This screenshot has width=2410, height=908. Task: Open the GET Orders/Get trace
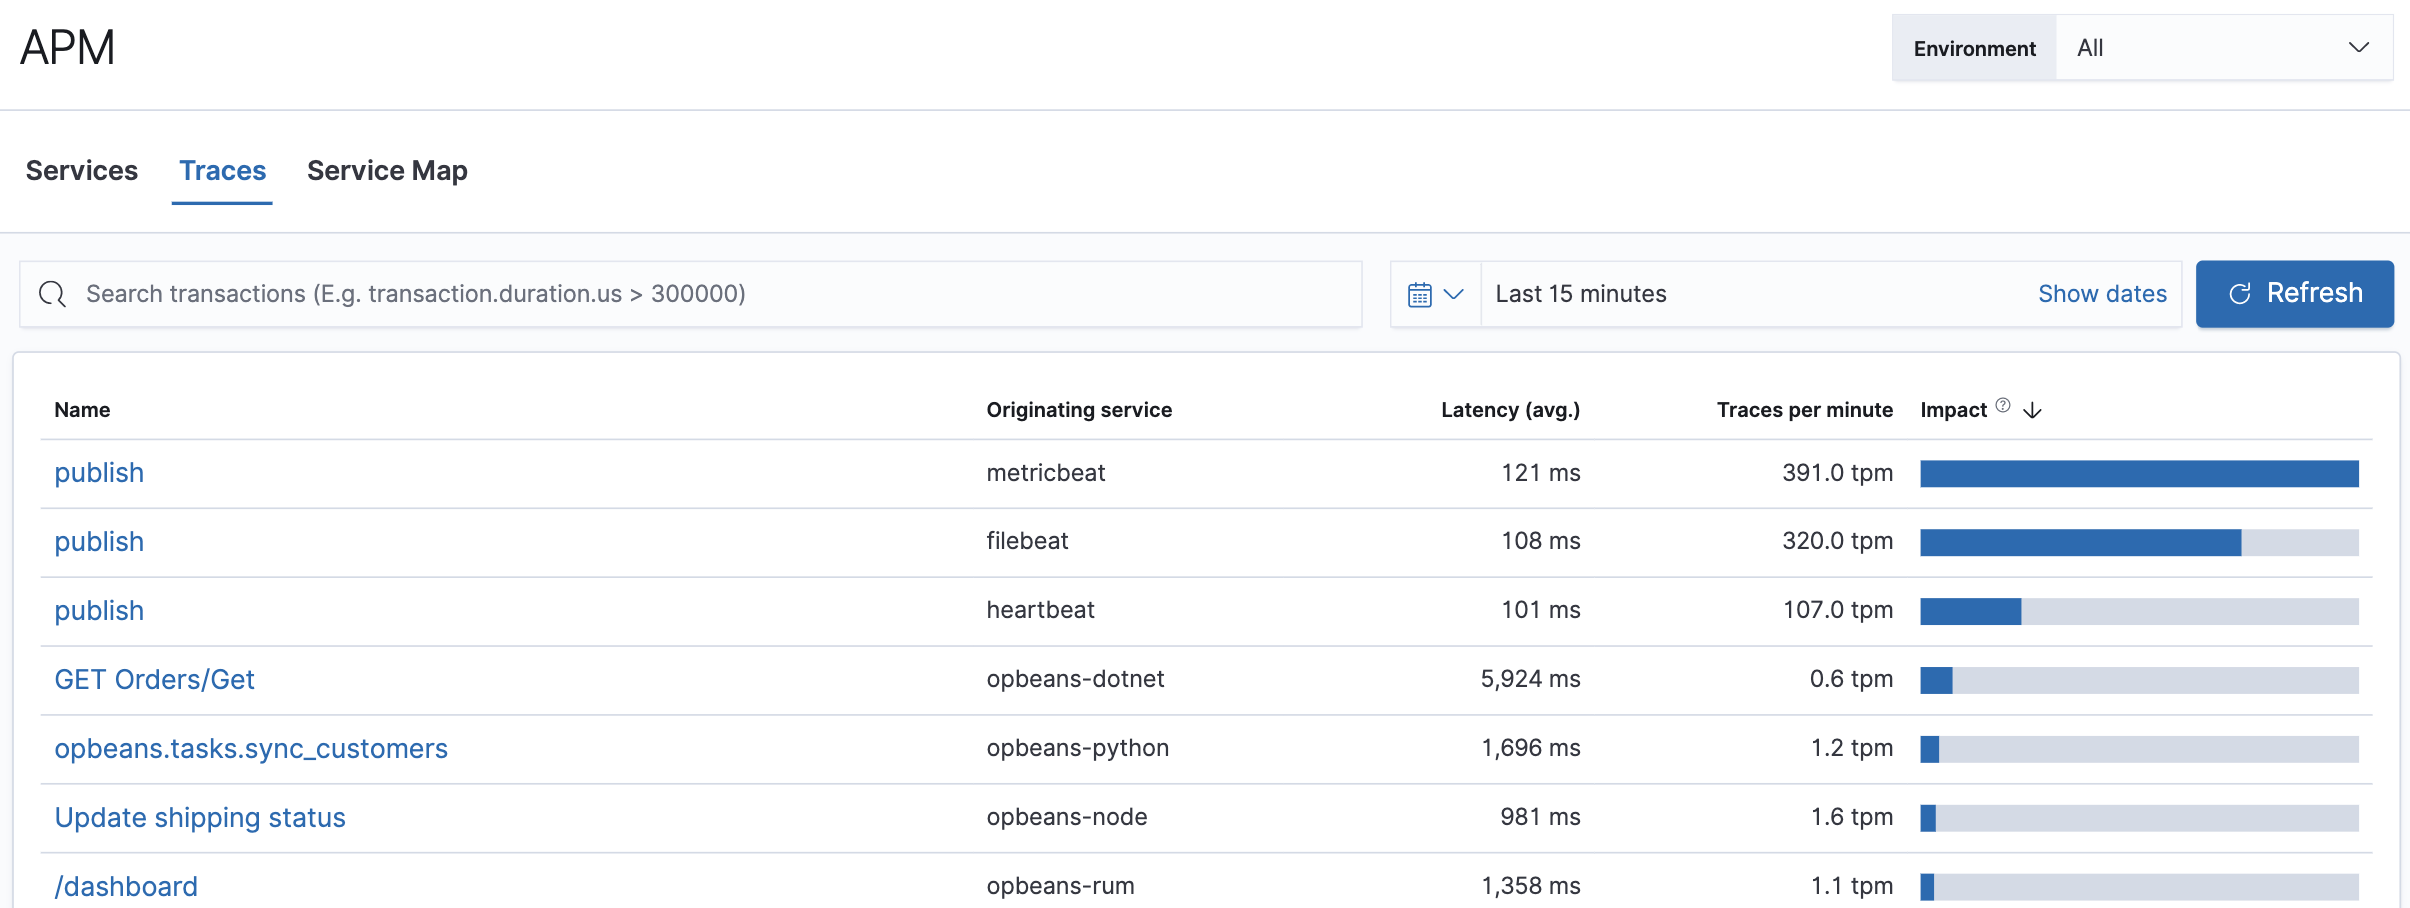pyautogui.click(x=155, y=679)
